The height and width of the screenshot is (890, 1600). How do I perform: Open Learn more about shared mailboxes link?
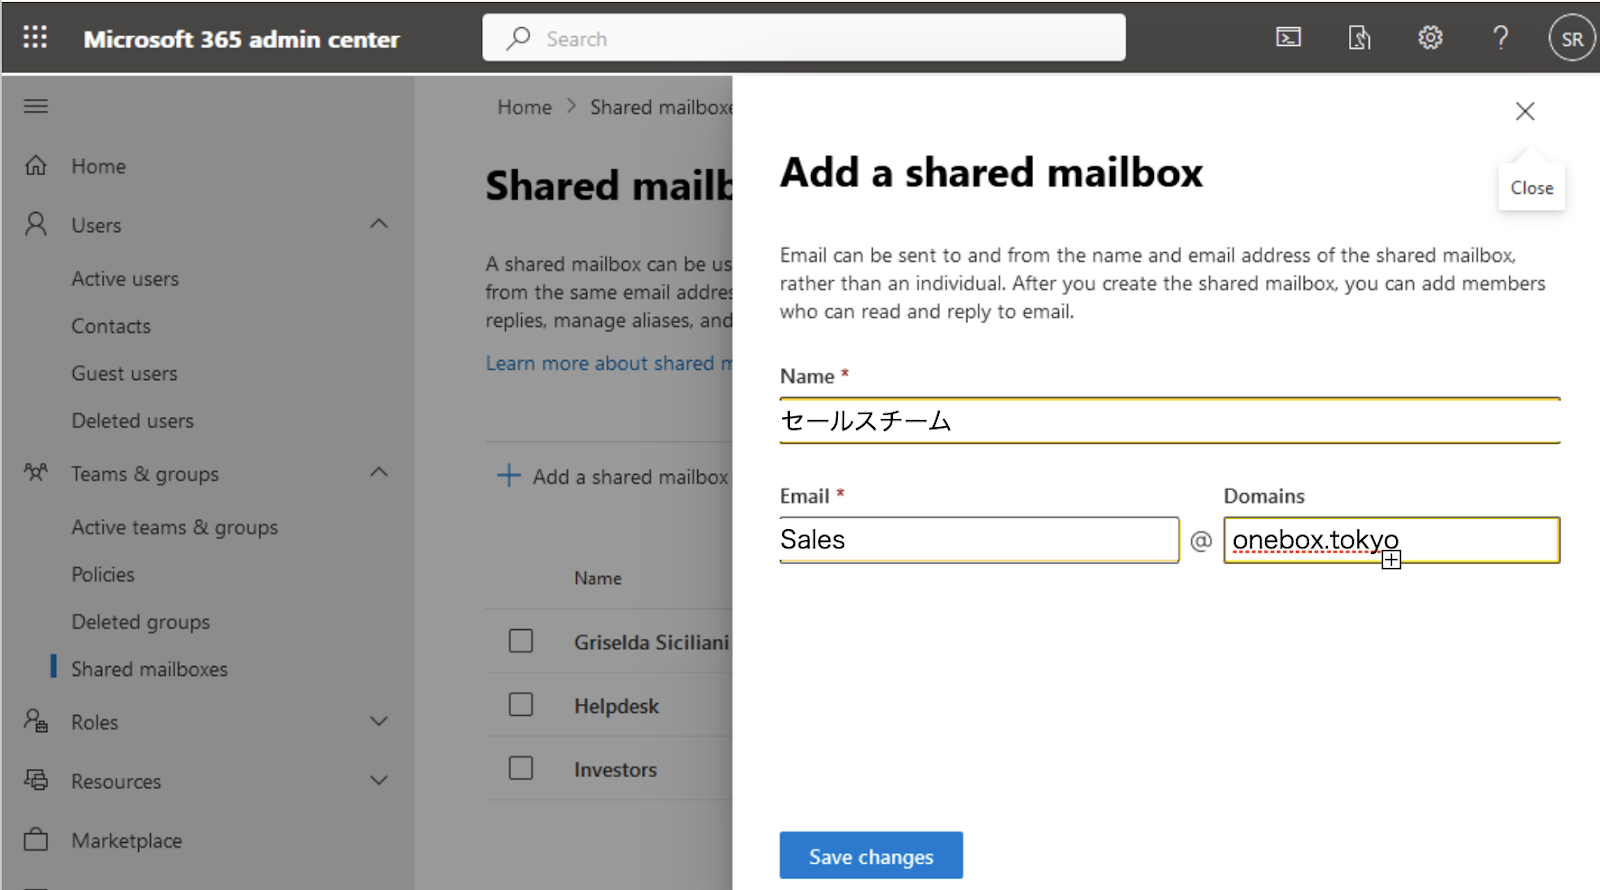click(x=609, y=363)
